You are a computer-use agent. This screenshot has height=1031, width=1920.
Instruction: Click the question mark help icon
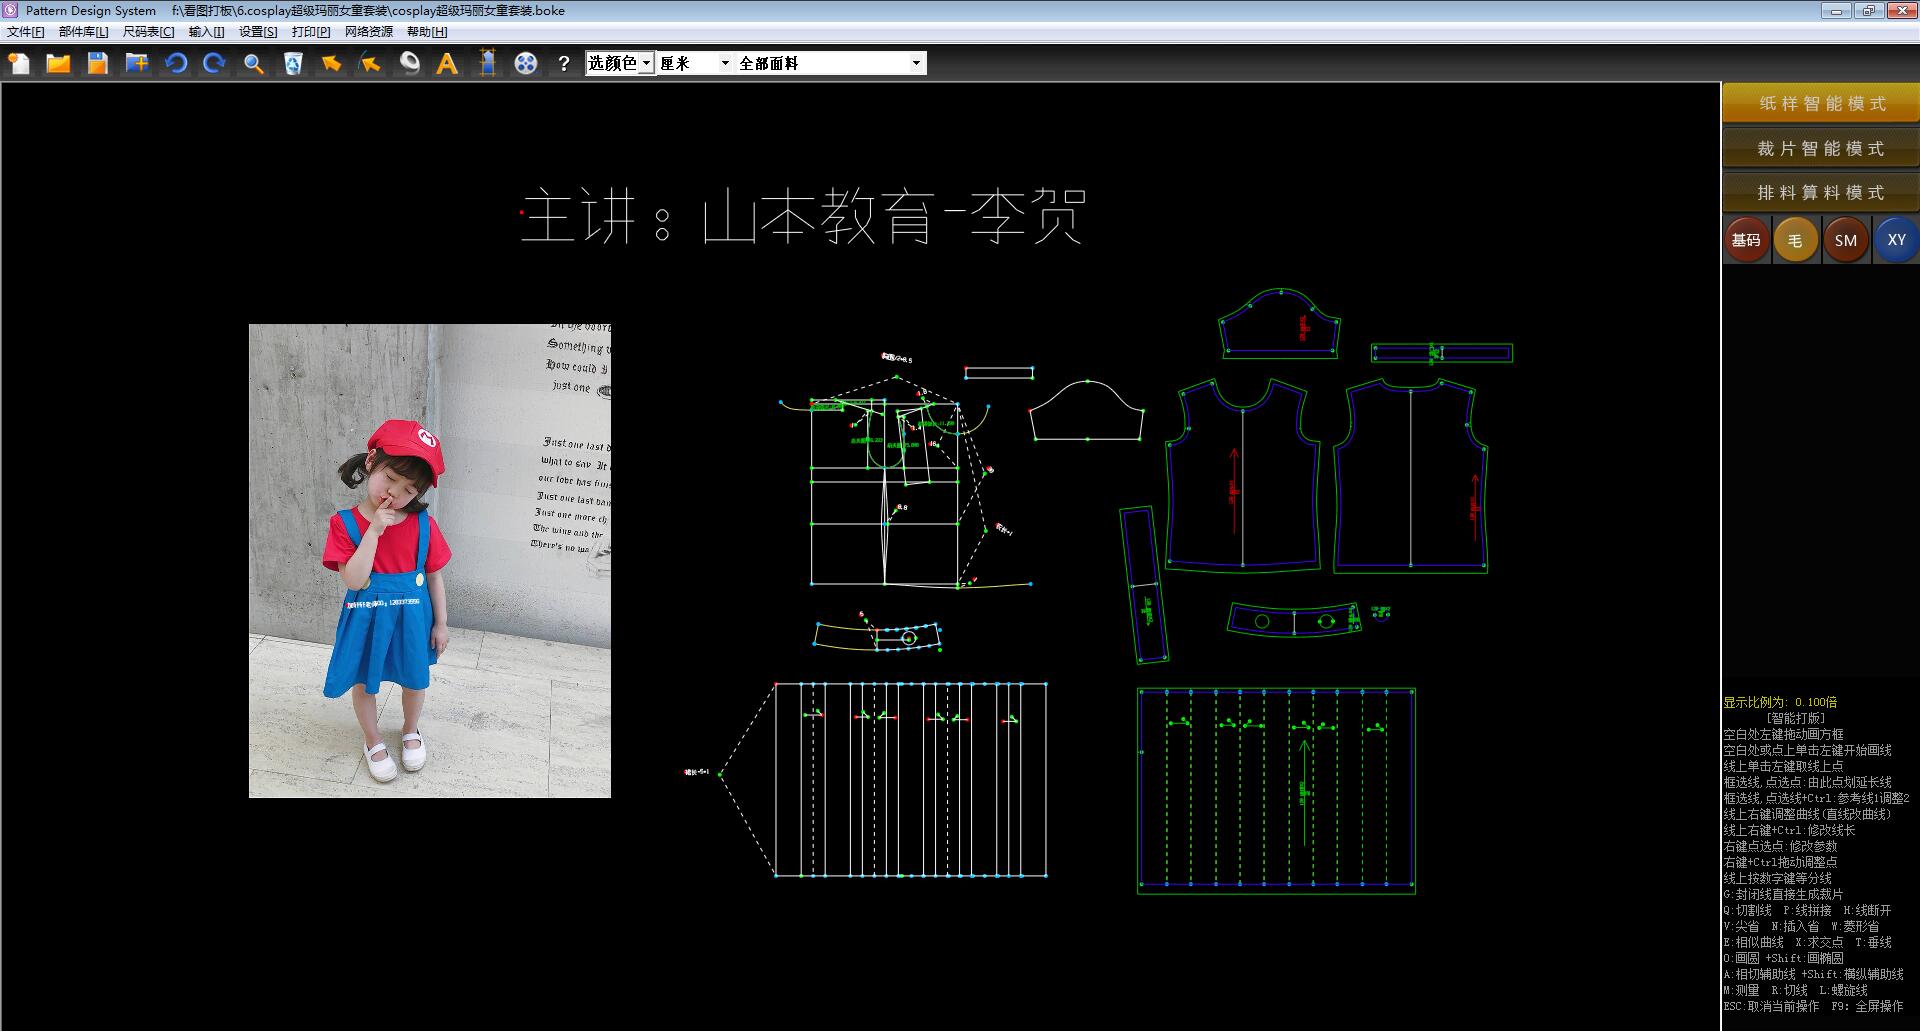click(x=564, y=64)
